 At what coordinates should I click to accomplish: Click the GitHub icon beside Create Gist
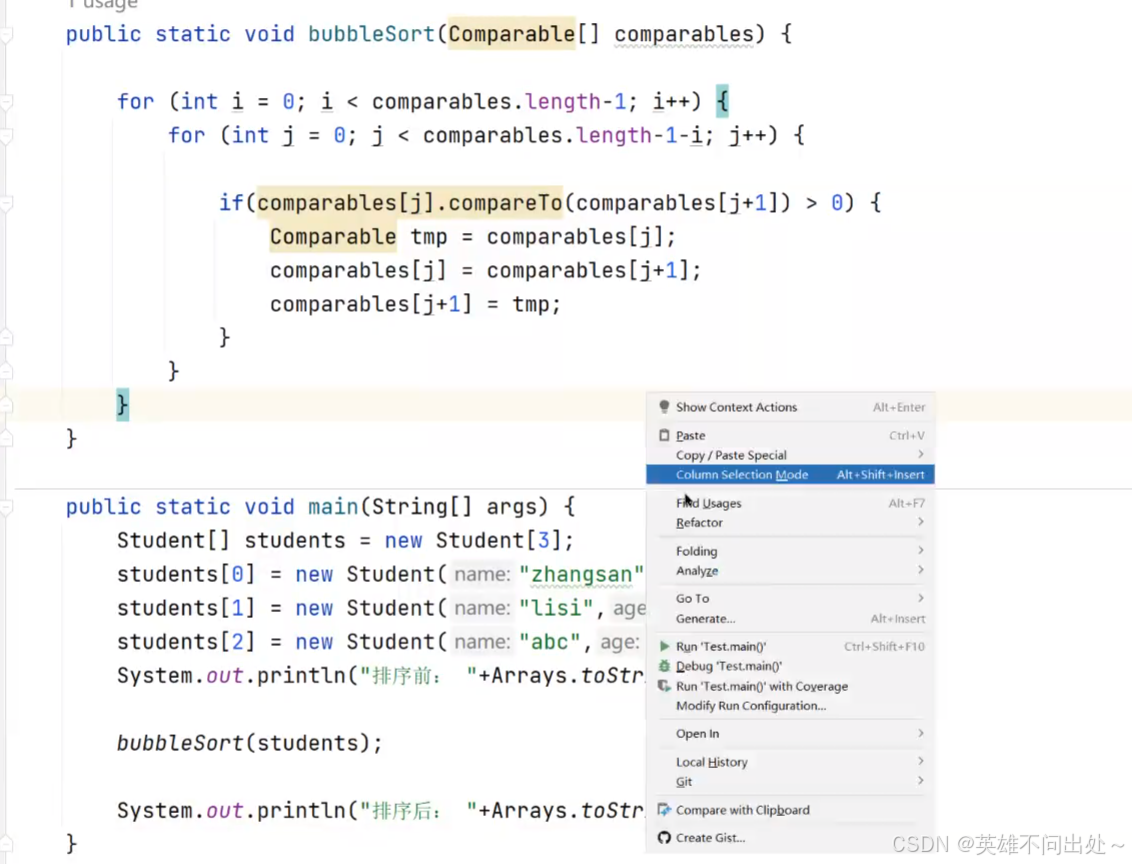tap(664, 837)
